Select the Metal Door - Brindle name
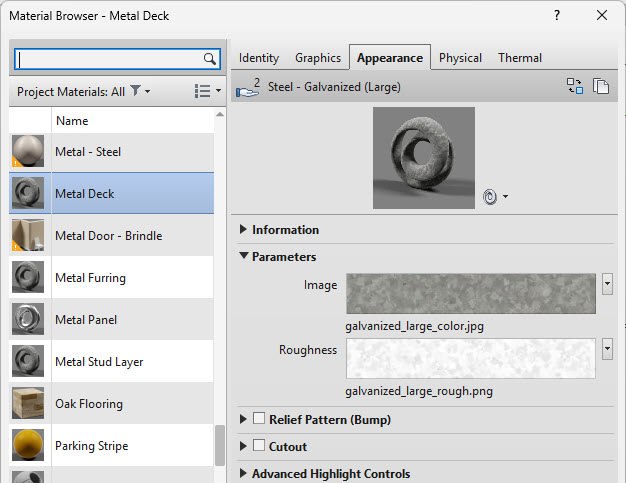The height and width of the screenshot is (483, 626). click(x=109, y=236)
